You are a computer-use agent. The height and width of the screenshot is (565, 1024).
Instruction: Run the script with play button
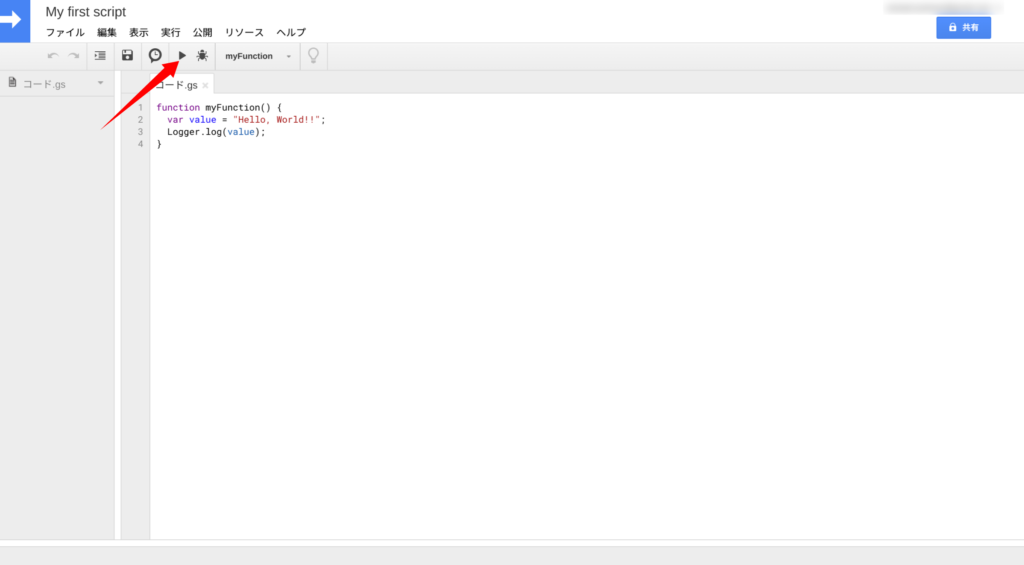point(182,56)
